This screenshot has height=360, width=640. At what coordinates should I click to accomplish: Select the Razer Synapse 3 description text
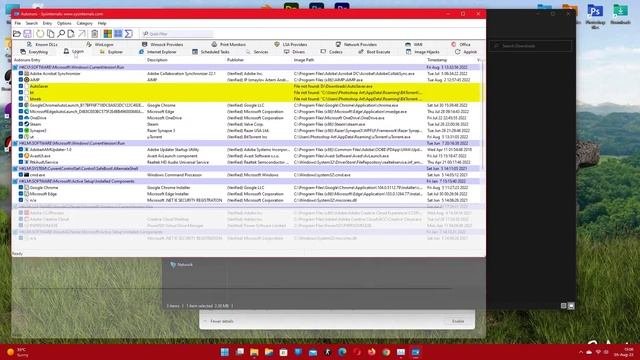pyautogui.click(x=161, y=130)
